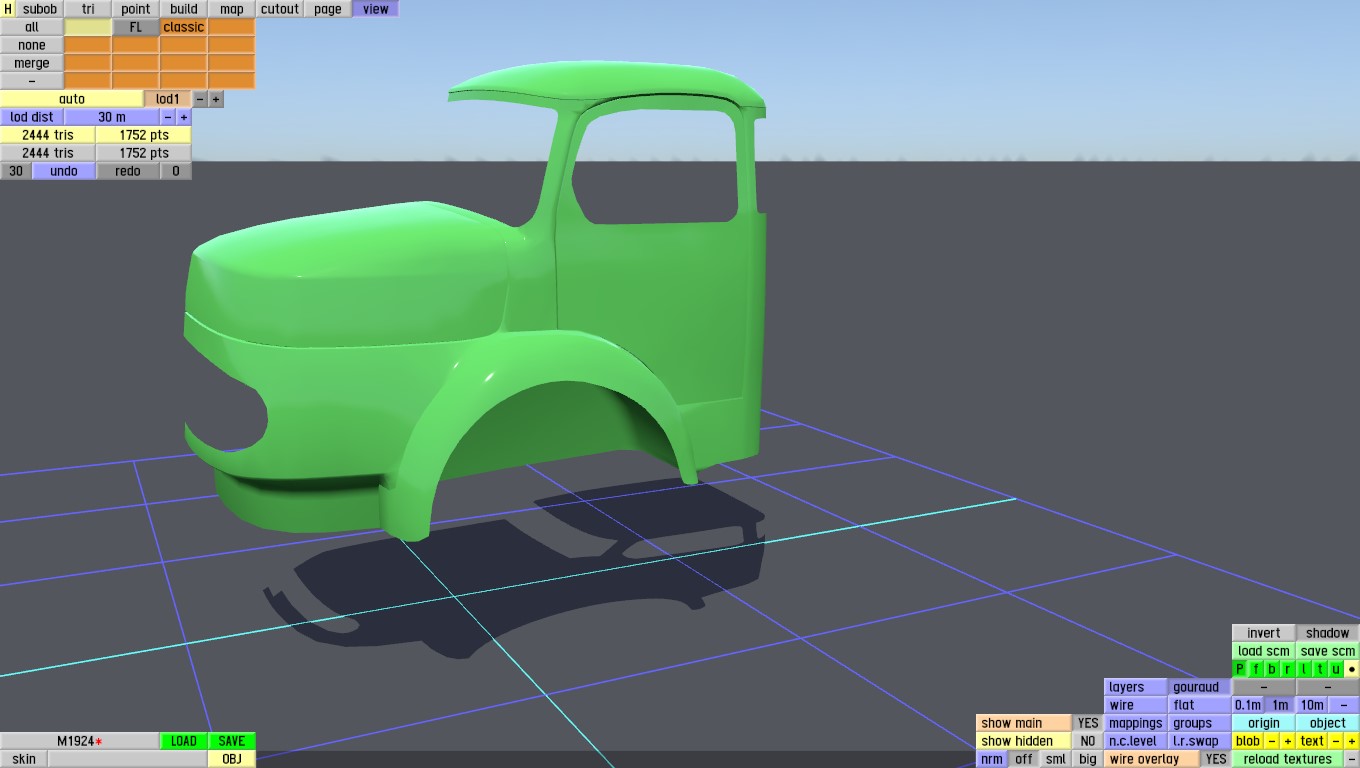The height and width of the screenshot is (768, 1360).
Task: Select 'nrm' normals option
Action: (x=992, y=759)
